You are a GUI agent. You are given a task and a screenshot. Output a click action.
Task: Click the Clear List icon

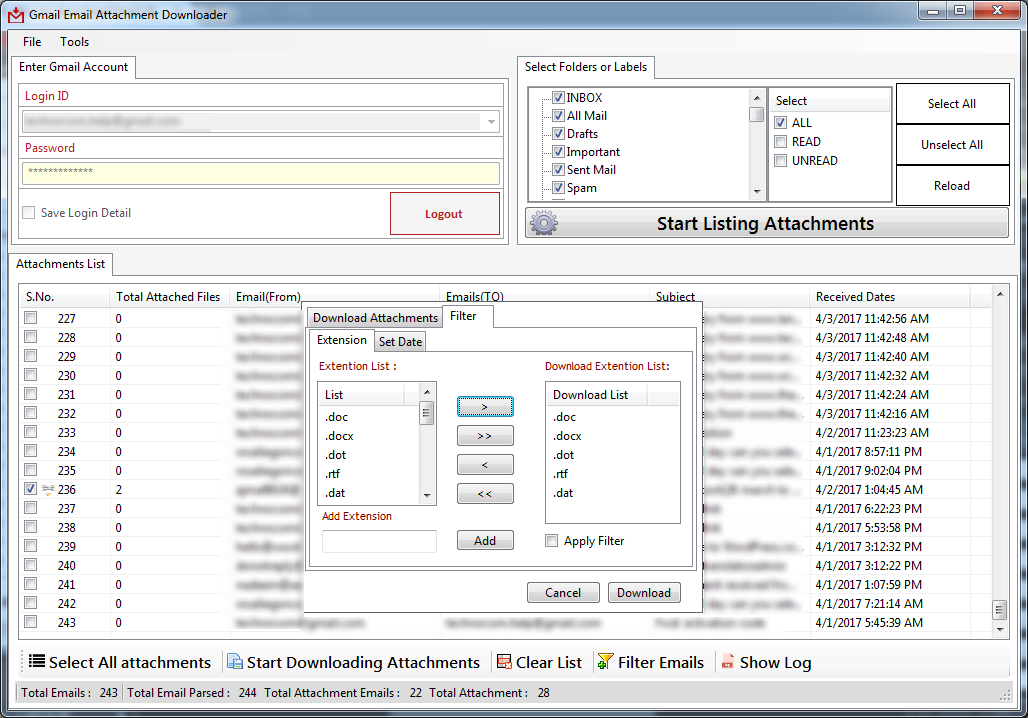tap(504, 662)
